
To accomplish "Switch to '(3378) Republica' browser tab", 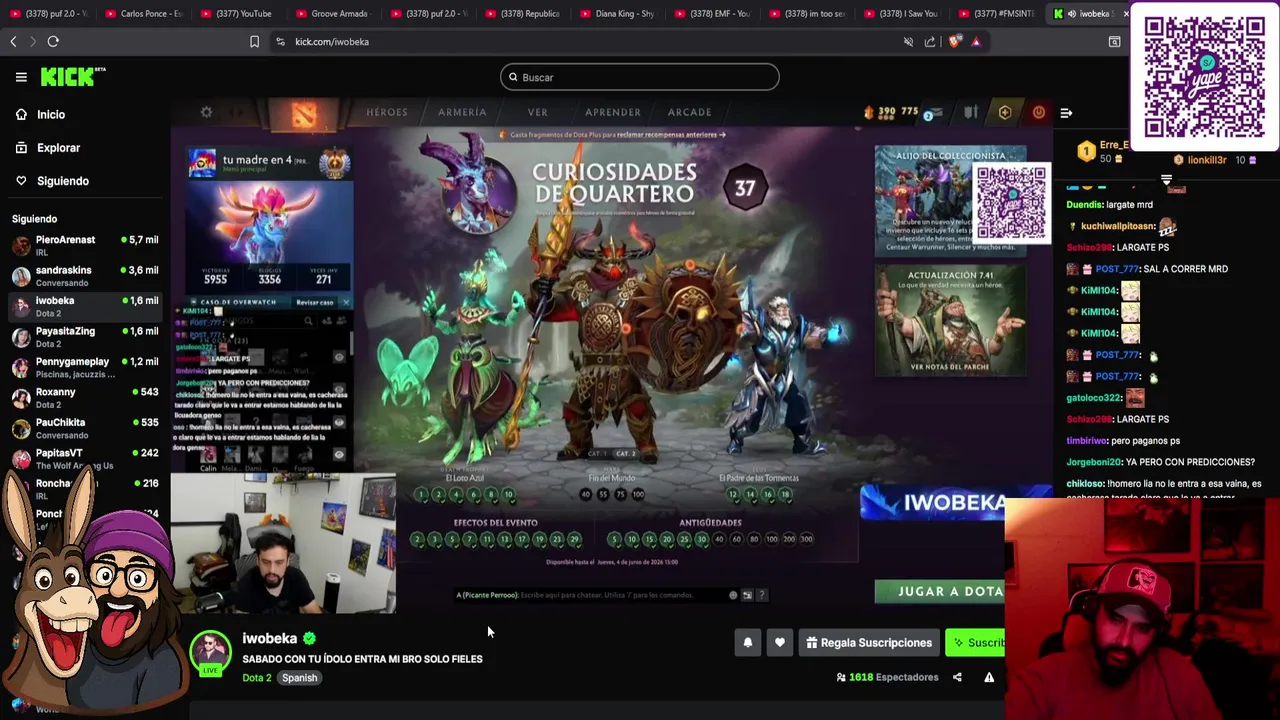I will (522, 13).
